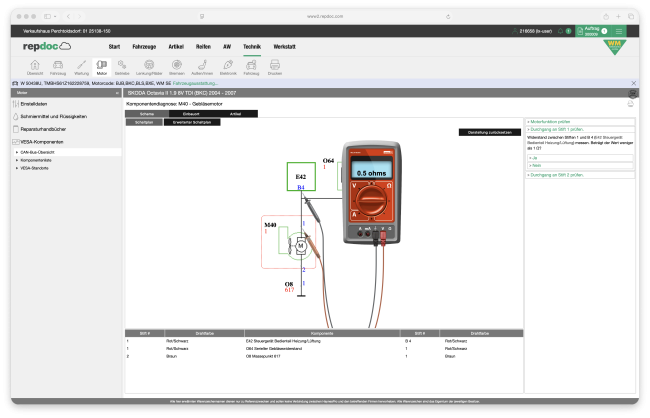Click the Drucken printer icon
This screenshot has width=650, height=418.
pos(275,66)
